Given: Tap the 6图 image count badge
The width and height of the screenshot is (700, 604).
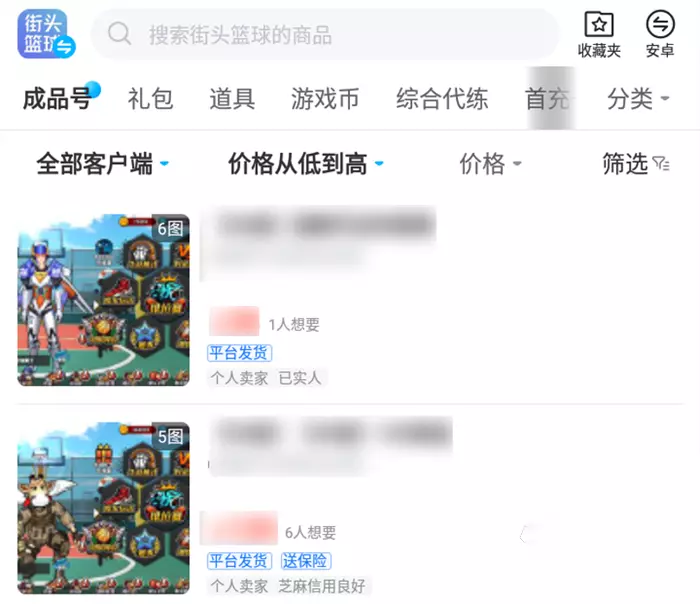Looking at the screenshot, I should click(x=171, y=228).
